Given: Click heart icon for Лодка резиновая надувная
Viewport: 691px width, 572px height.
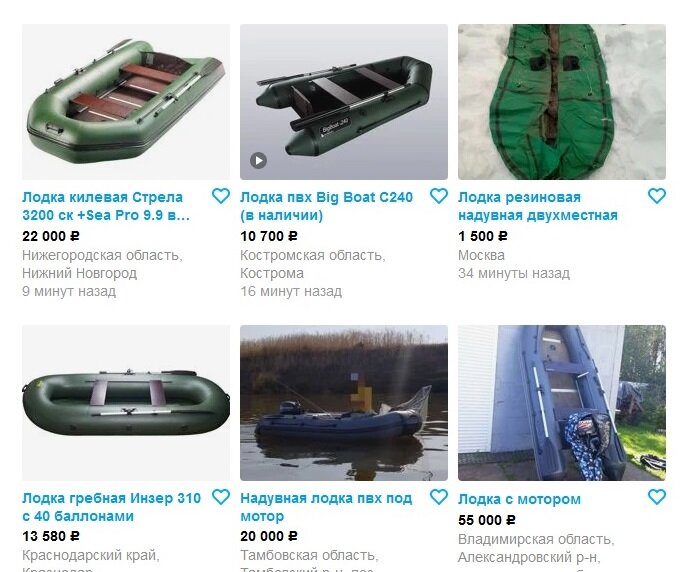Looking at the screenshot, I should click(657, 196).
